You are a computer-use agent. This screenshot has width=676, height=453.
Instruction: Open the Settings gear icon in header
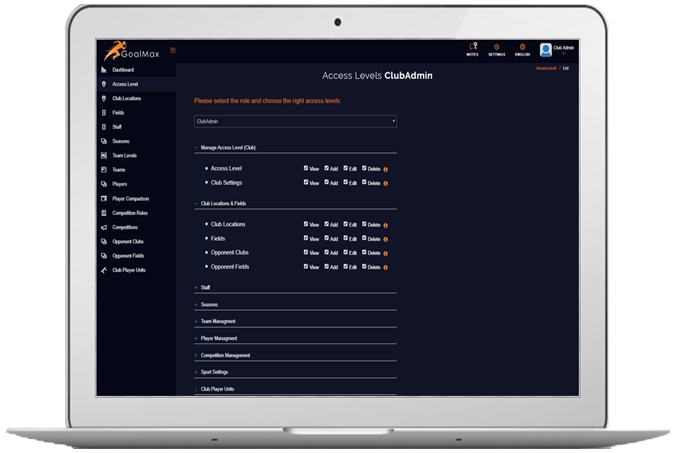pos(497,48)
